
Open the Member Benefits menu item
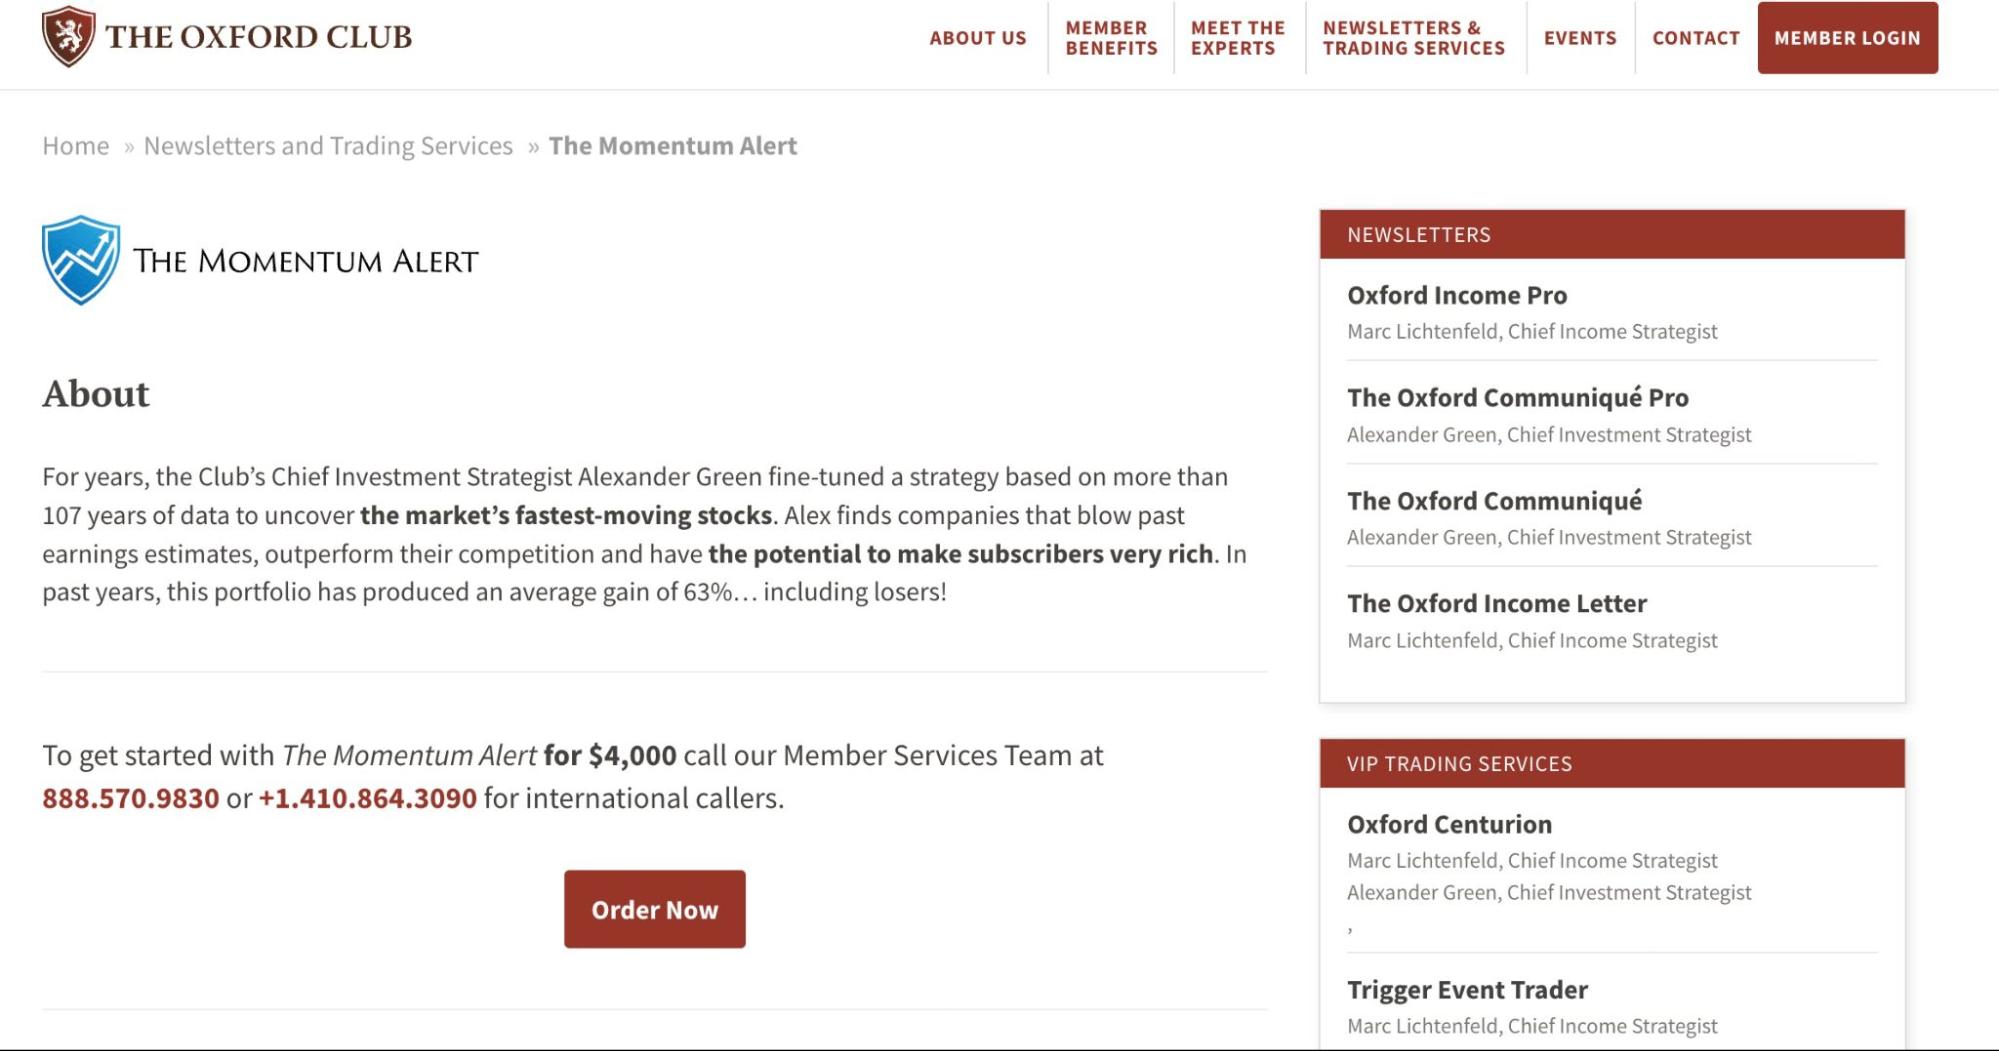click(1111, 38)
